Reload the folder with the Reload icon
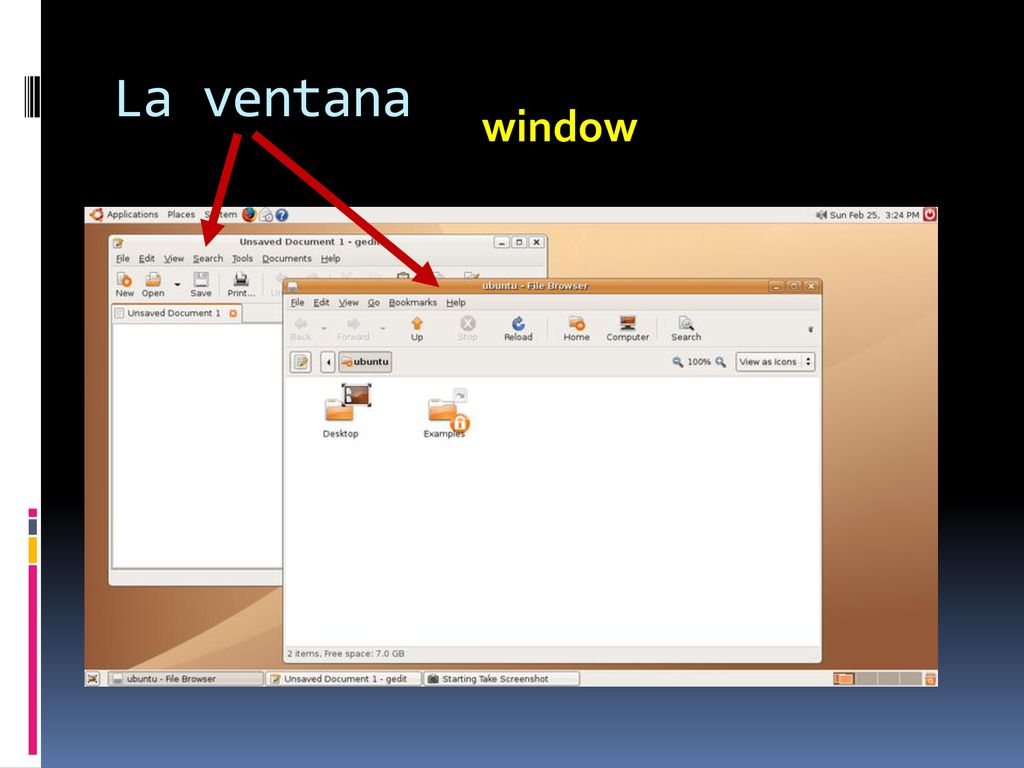The height and width of the screenshot is (768, 1024). pos(518,328)
